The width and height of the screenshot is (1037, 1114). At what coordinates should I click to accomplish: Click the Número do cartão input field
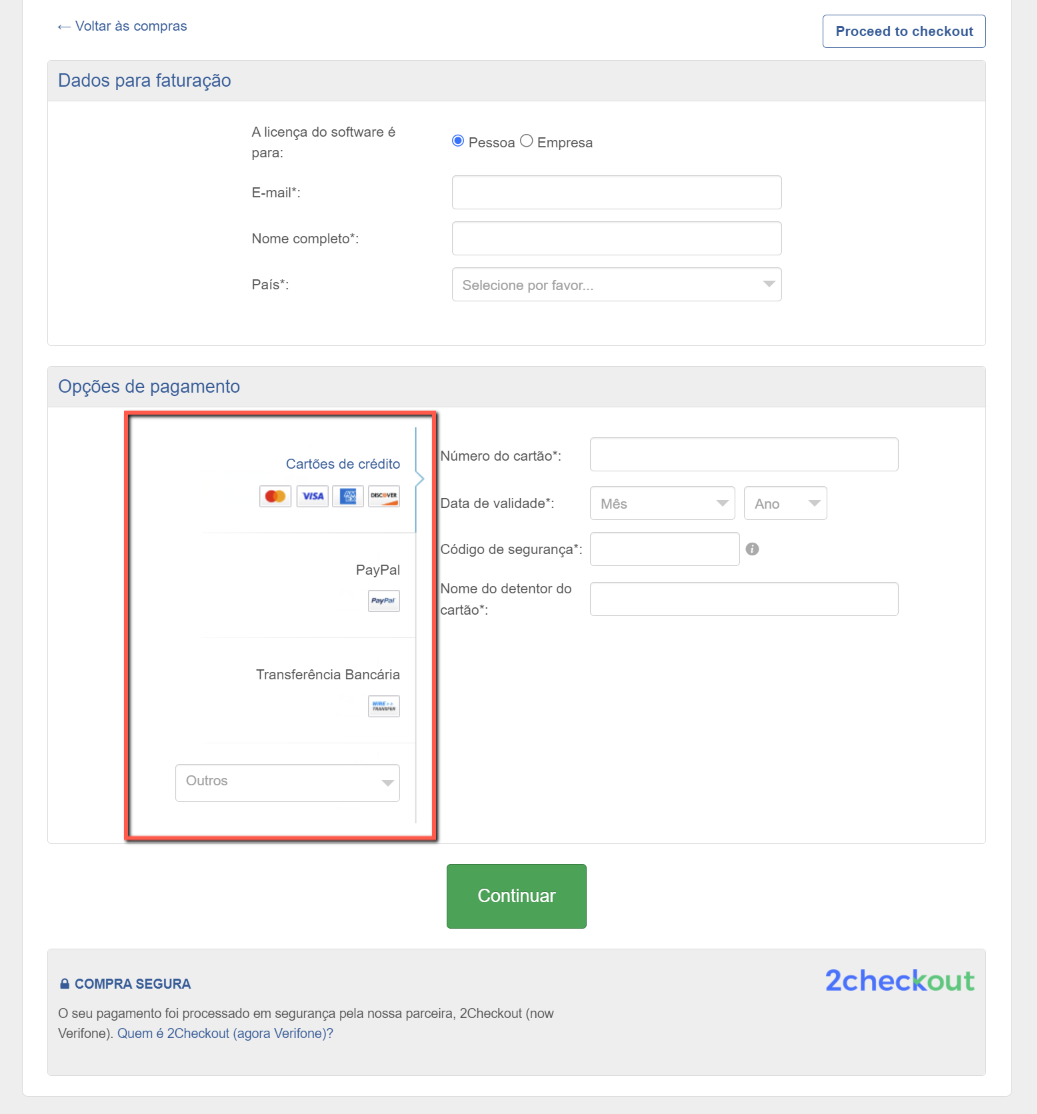point(743,454)
